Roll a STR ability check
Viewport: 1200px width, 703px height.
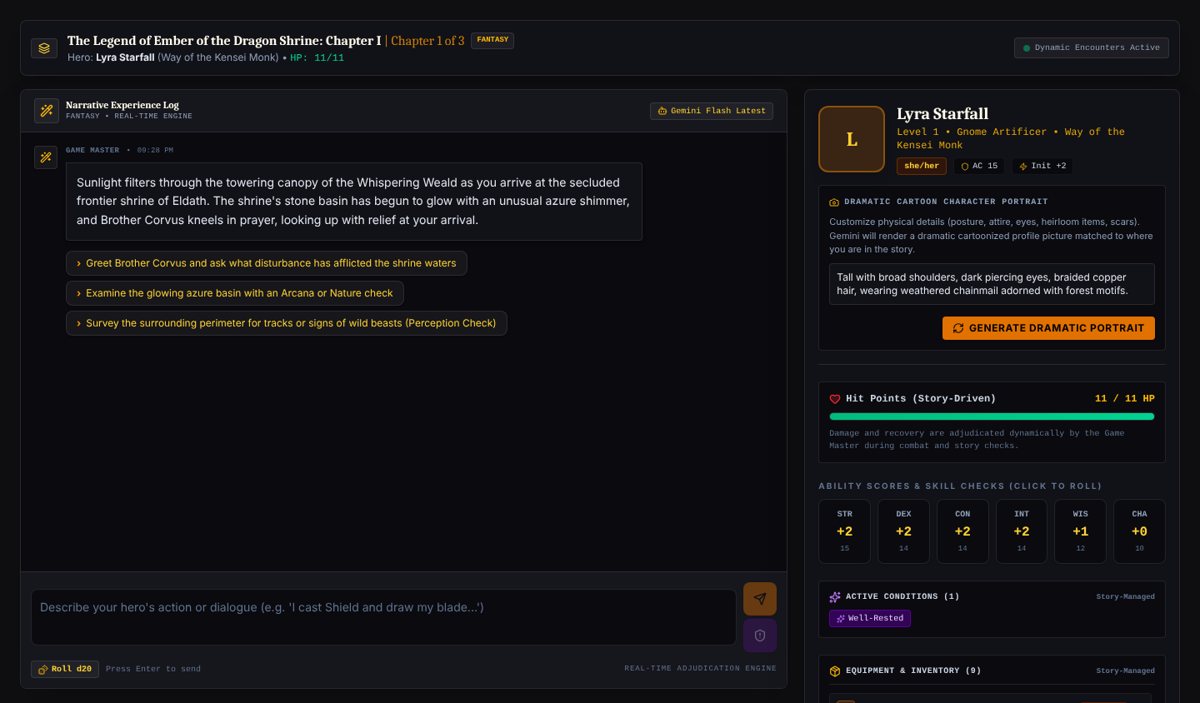845,531
